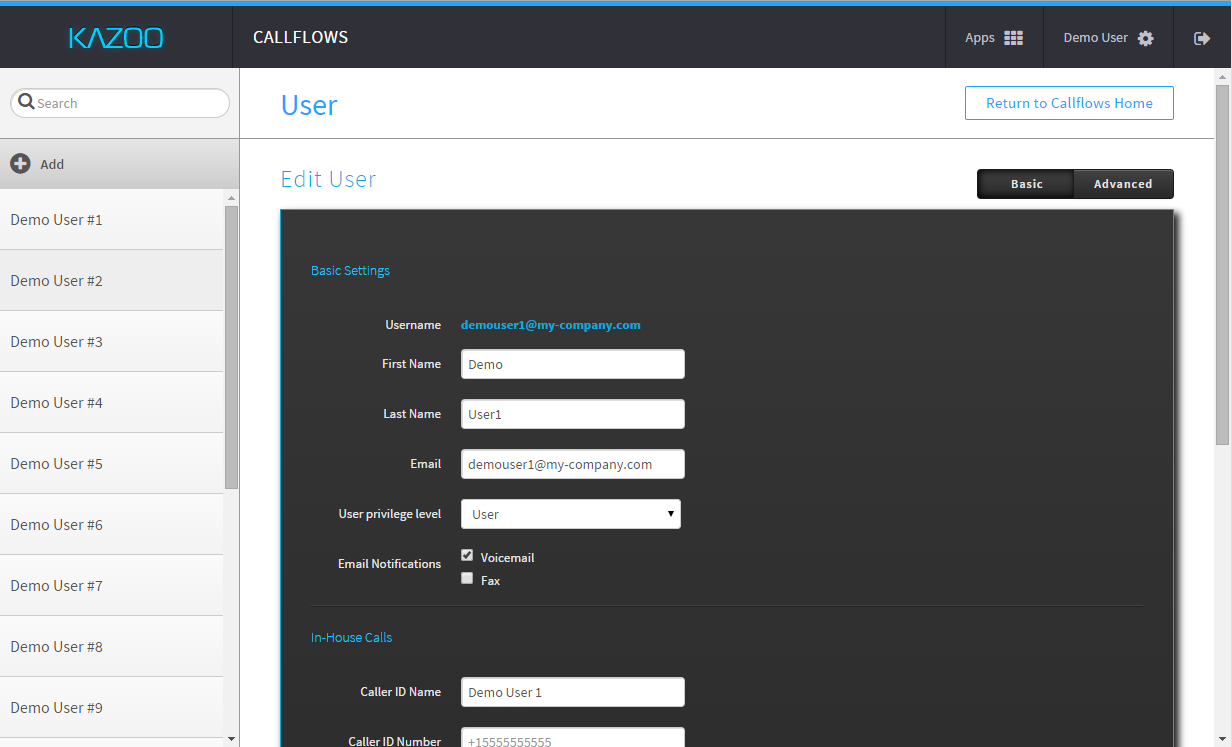Click the magnifier search icon
This screenshot has width=1232, height=747.
(x=27, y=102)
